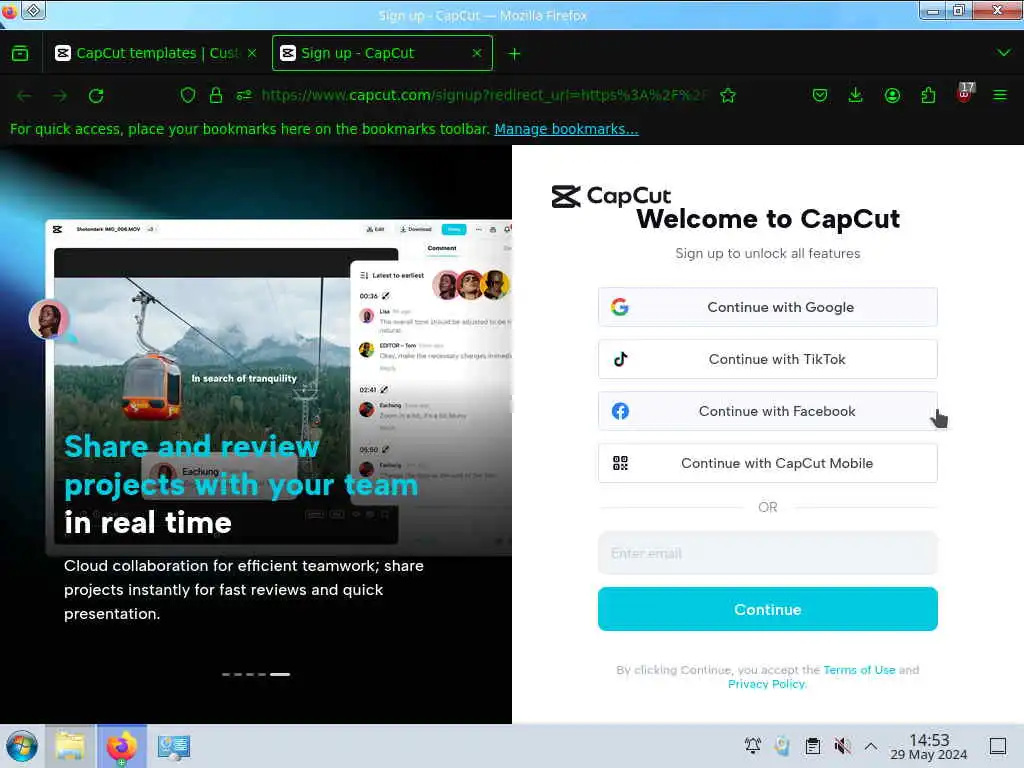Click the TikTok logo icon
Viewport: 1024px width, 768px height.
click(620, 359)
